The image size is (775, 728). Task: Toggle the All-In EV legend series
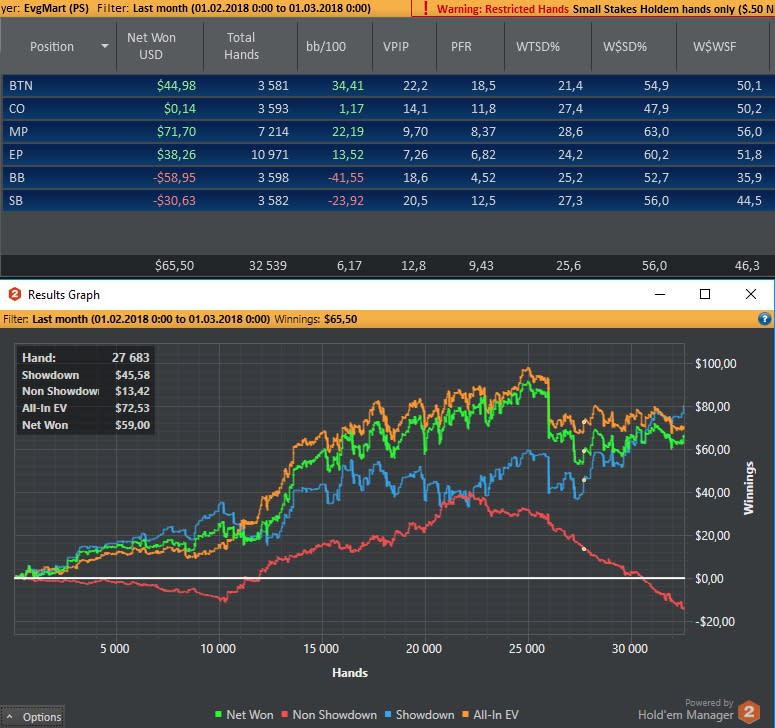(490, 715)
